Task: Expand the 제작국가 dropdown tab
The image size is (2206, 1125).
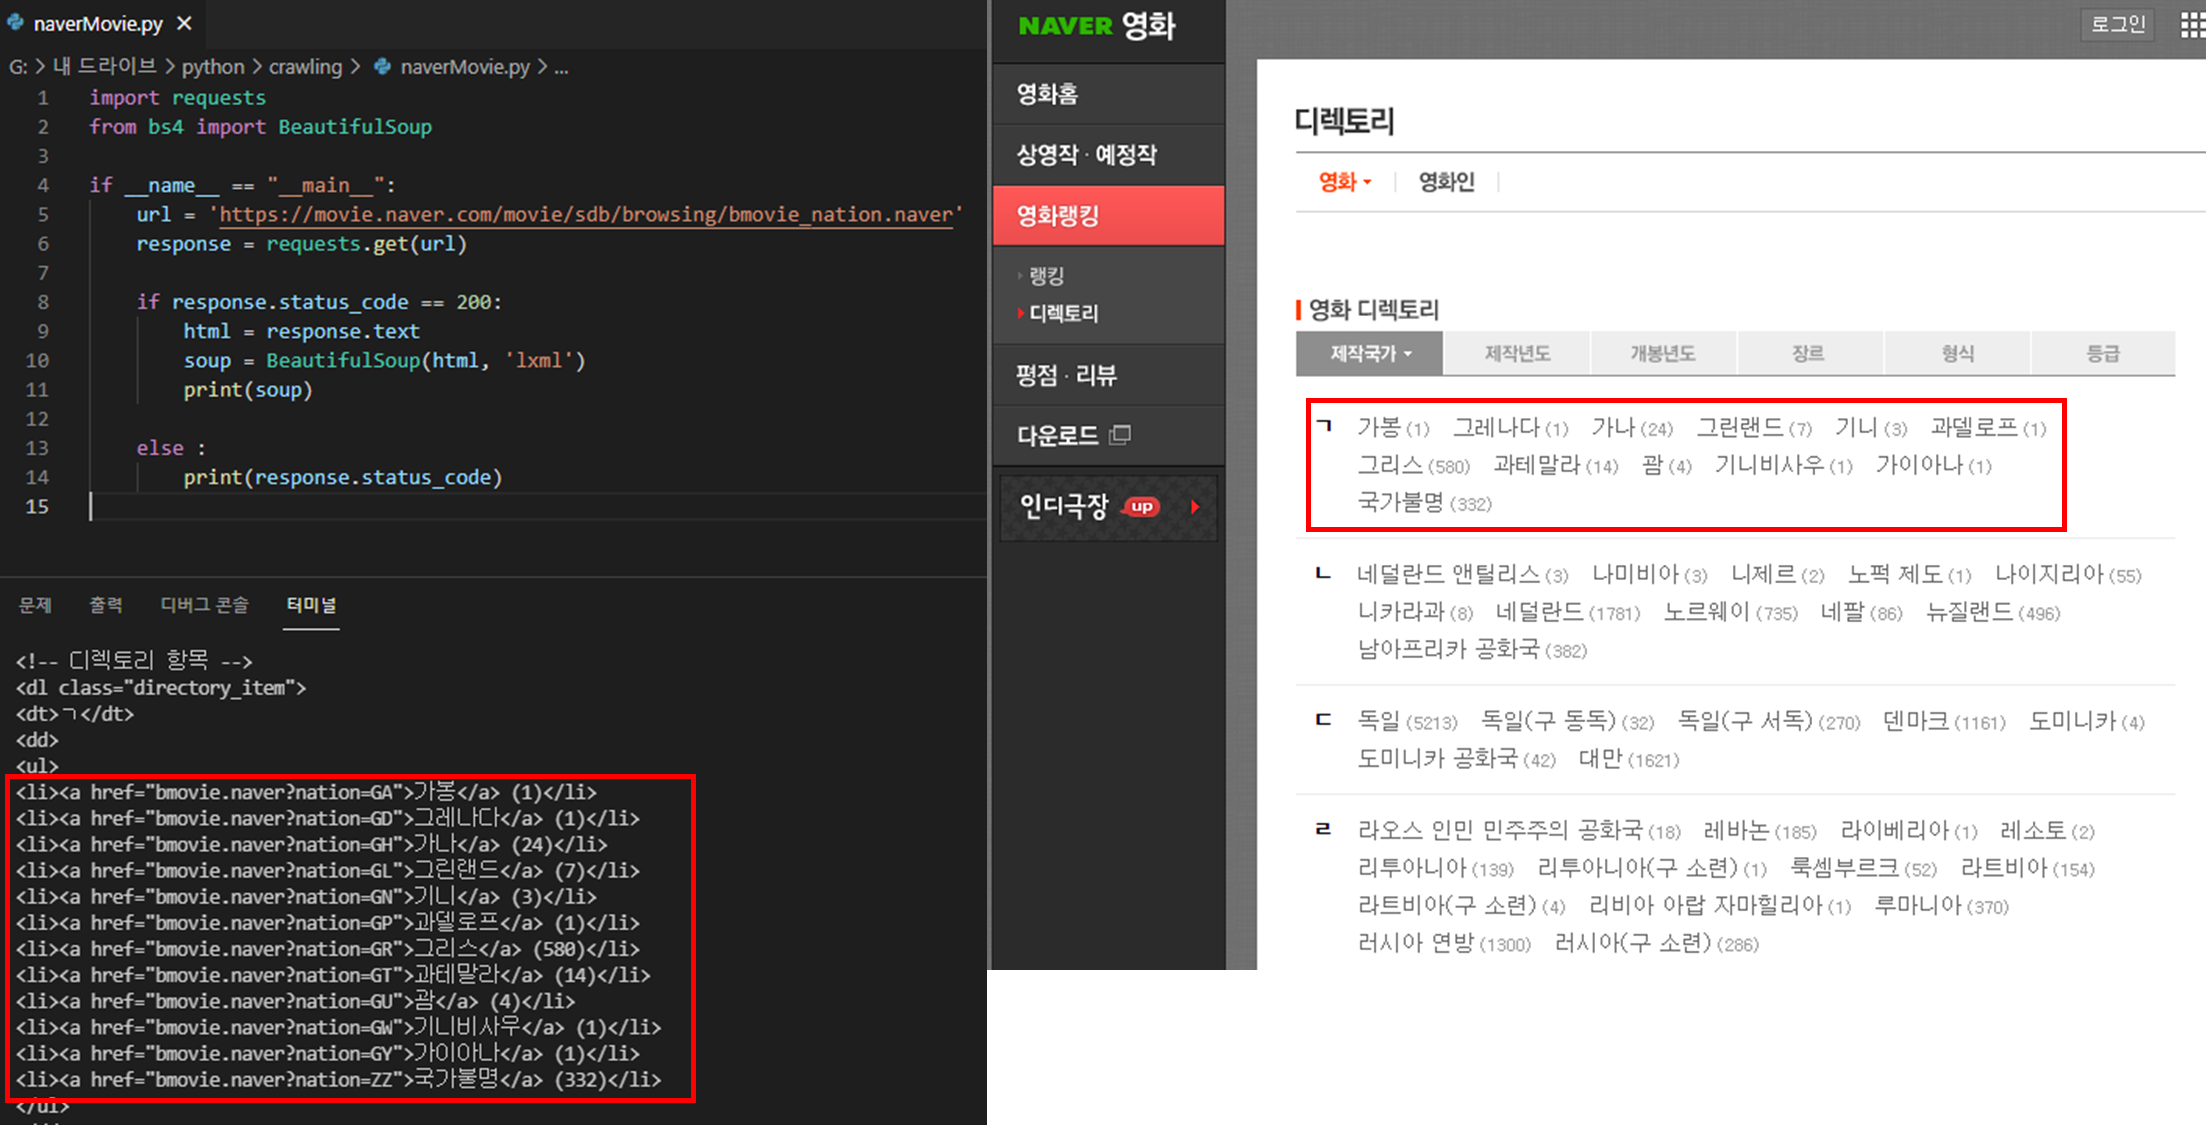Action: [1369, 354]
